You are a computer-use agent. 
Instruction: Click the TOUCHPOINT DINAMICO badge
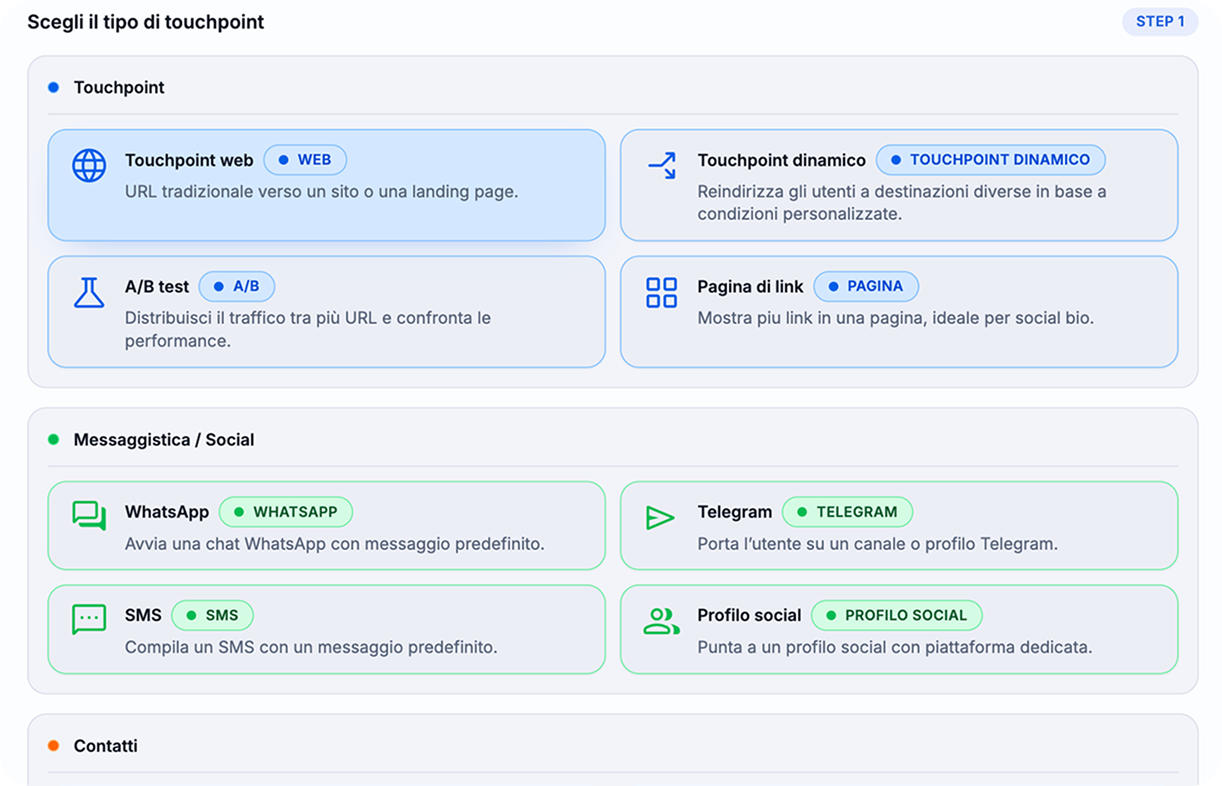(x=990, y=160)
